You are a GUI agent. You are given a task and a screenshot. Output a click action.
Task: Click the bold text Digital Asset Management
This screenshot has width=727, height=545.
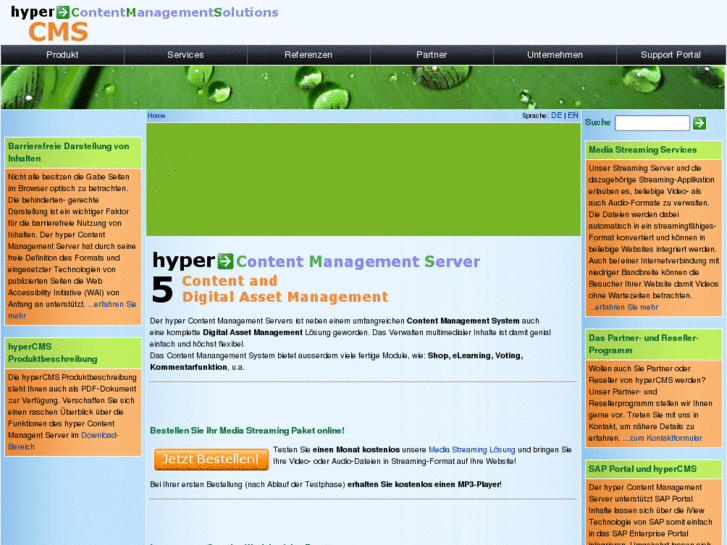[253, 332]
